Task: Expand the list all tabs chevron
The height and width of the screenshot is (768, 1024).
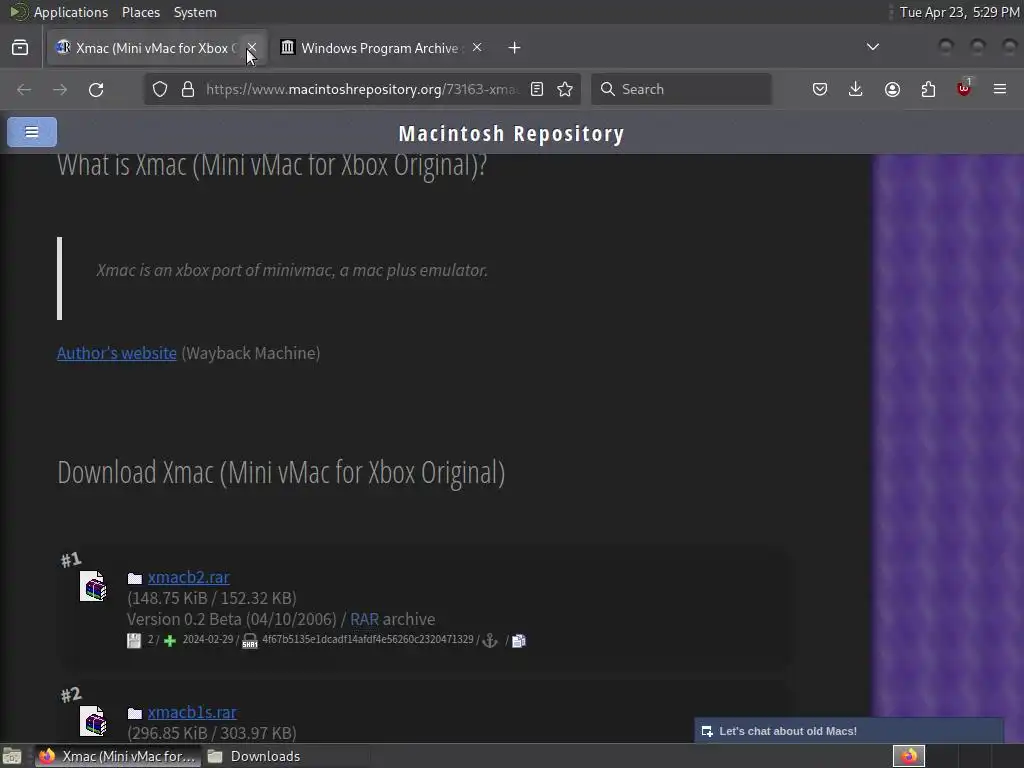Action: click(x=872, y=47)
